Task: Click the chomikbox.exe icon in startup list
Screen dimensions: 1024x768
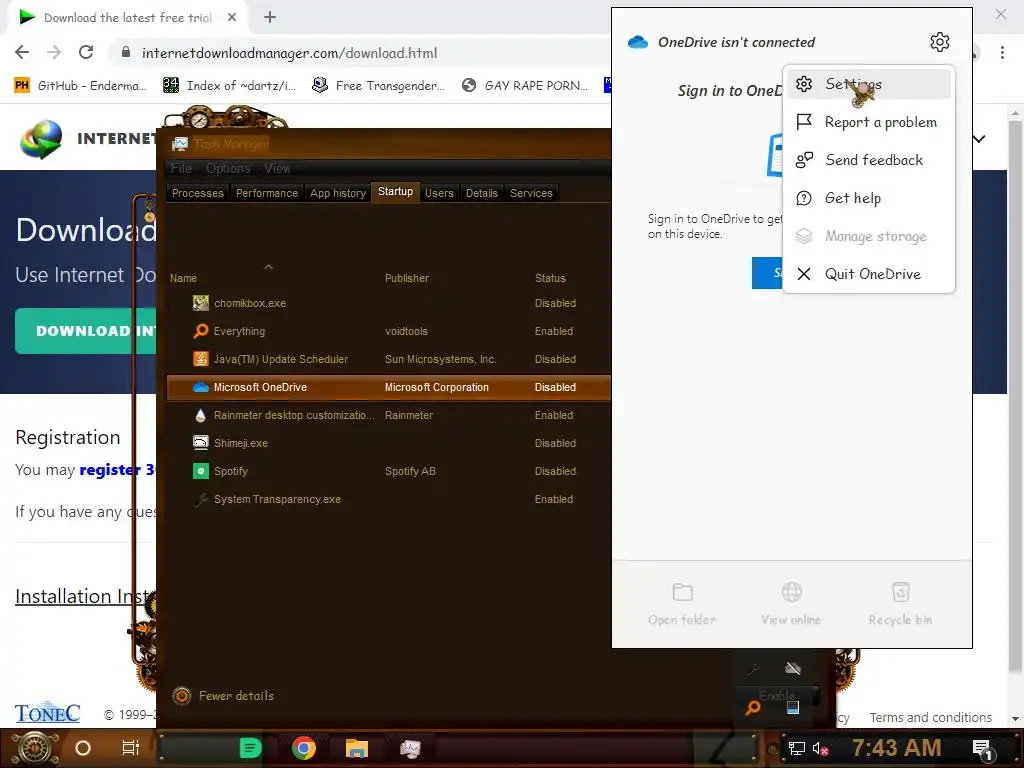Action: tap(200, 302)
